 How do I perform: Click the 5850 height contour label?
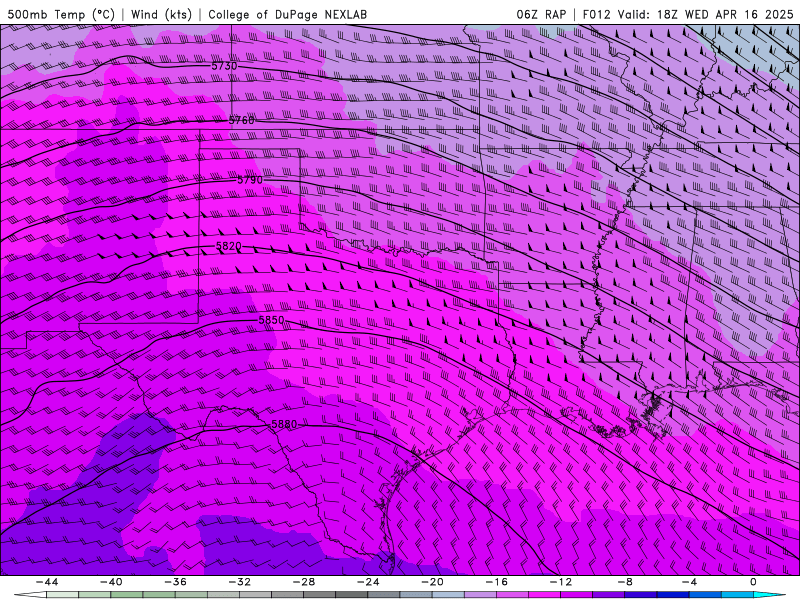tap(271, 320)
